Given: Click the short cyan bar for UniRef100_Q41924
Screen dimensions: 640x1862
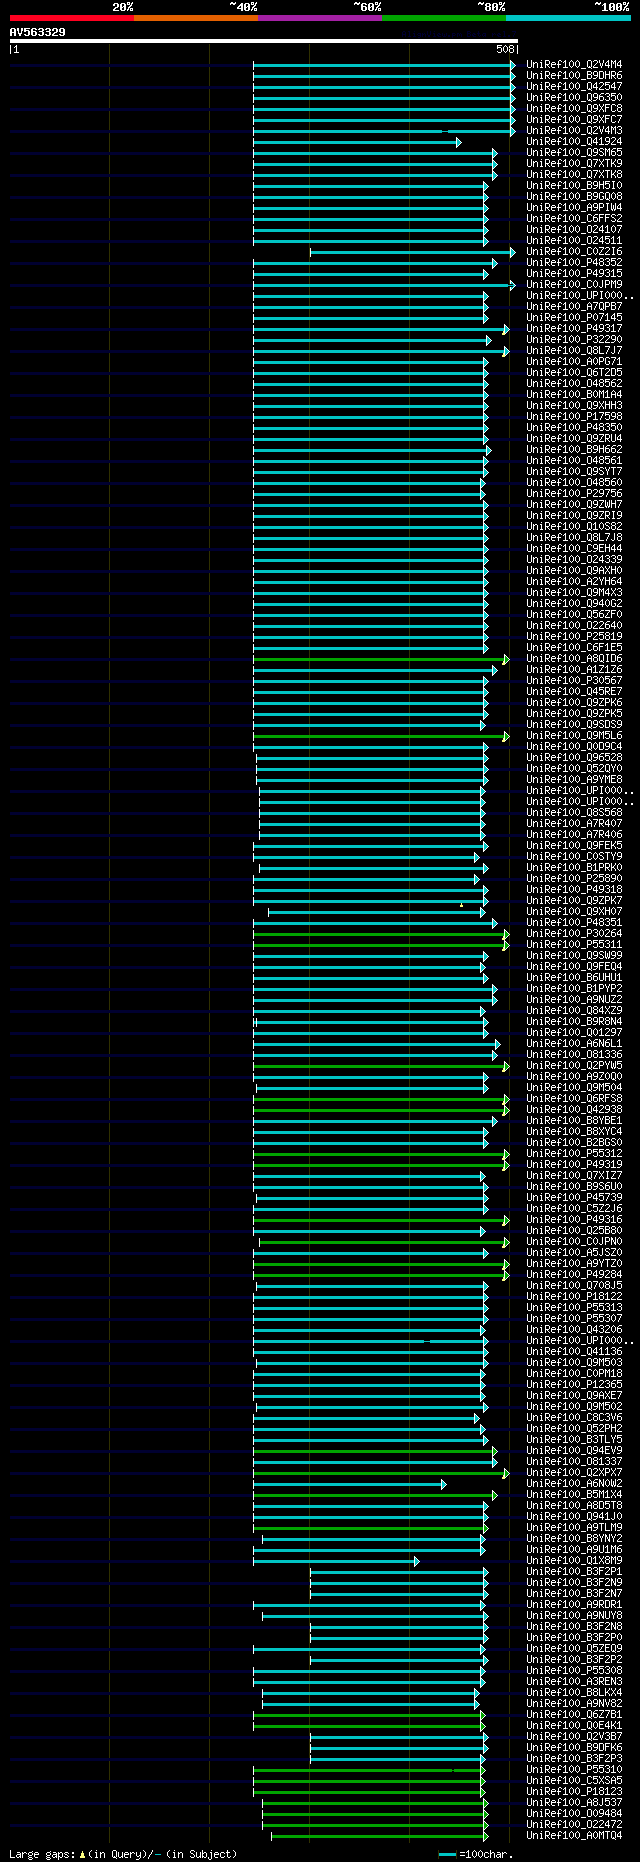Looking at the screenshot, I should (x=356, y=142).
